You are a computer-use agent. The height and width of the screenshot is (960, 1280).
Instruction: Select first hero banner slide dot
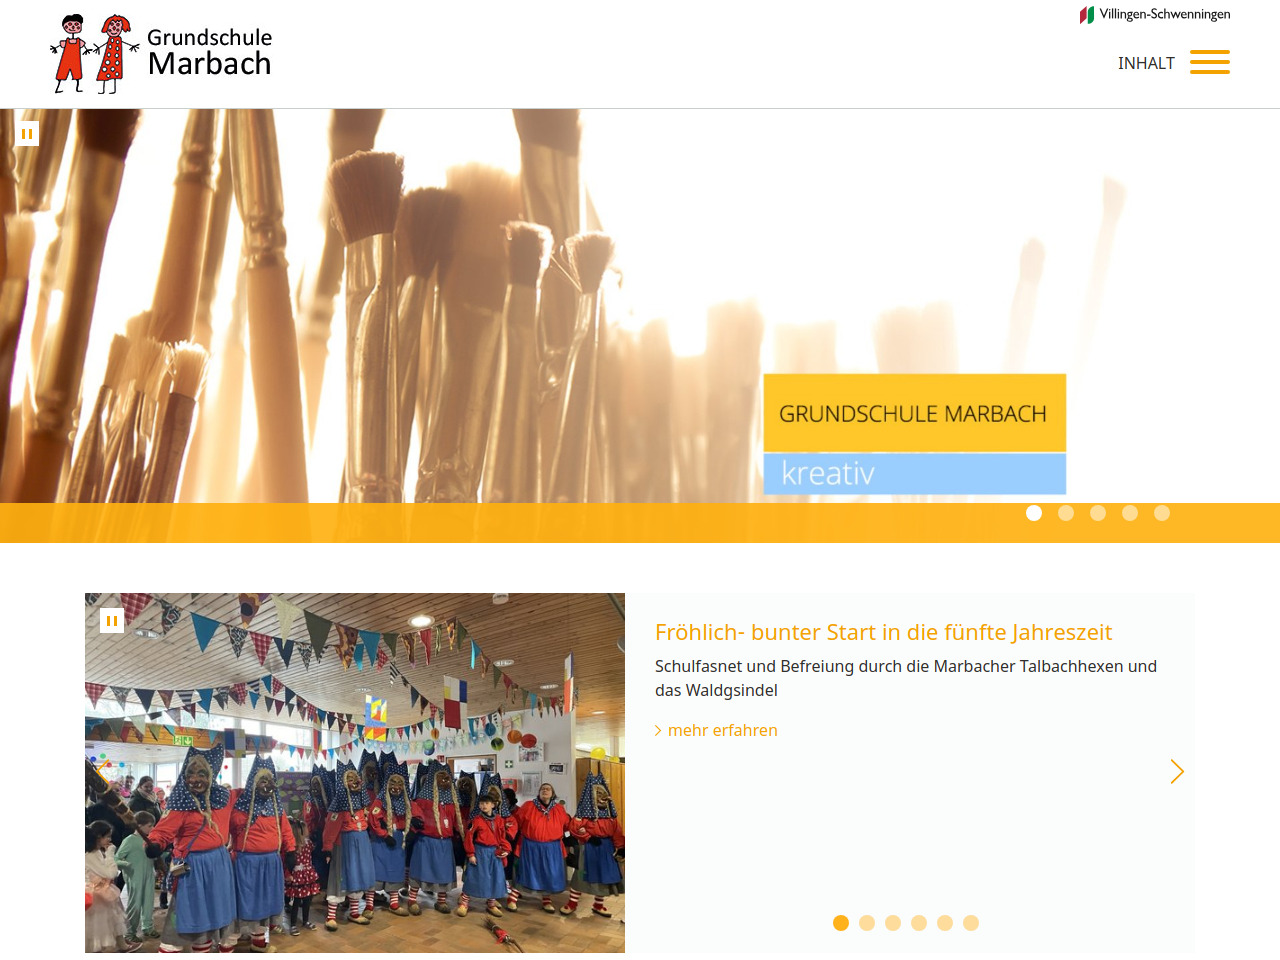coord(1034,513)
